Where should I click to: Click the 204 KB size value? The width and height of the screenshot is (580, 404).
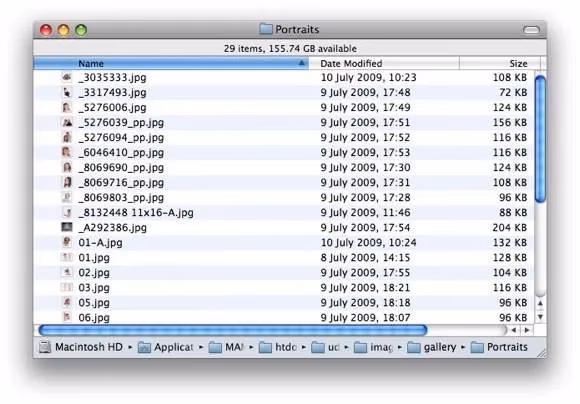click(510, 228)
